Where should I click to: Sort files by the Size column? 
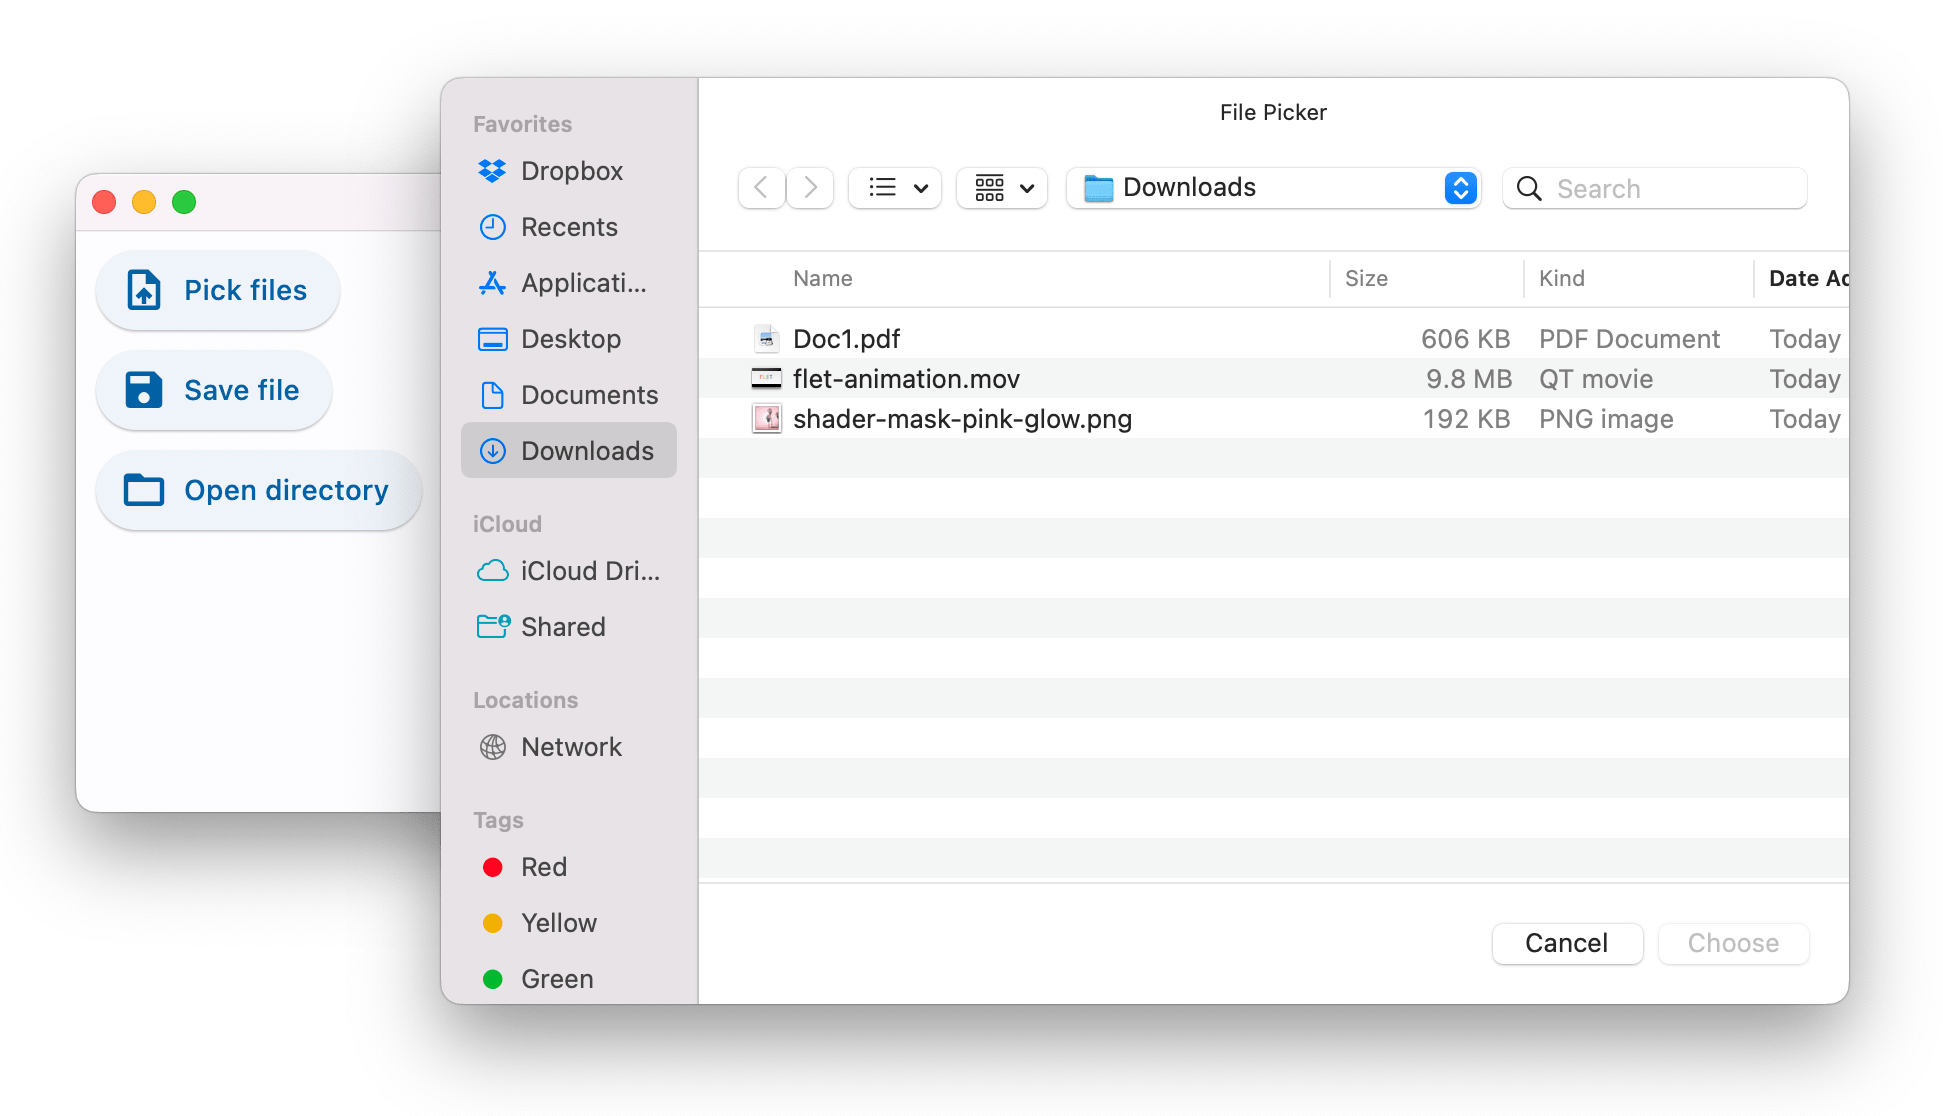[1366, 279]
